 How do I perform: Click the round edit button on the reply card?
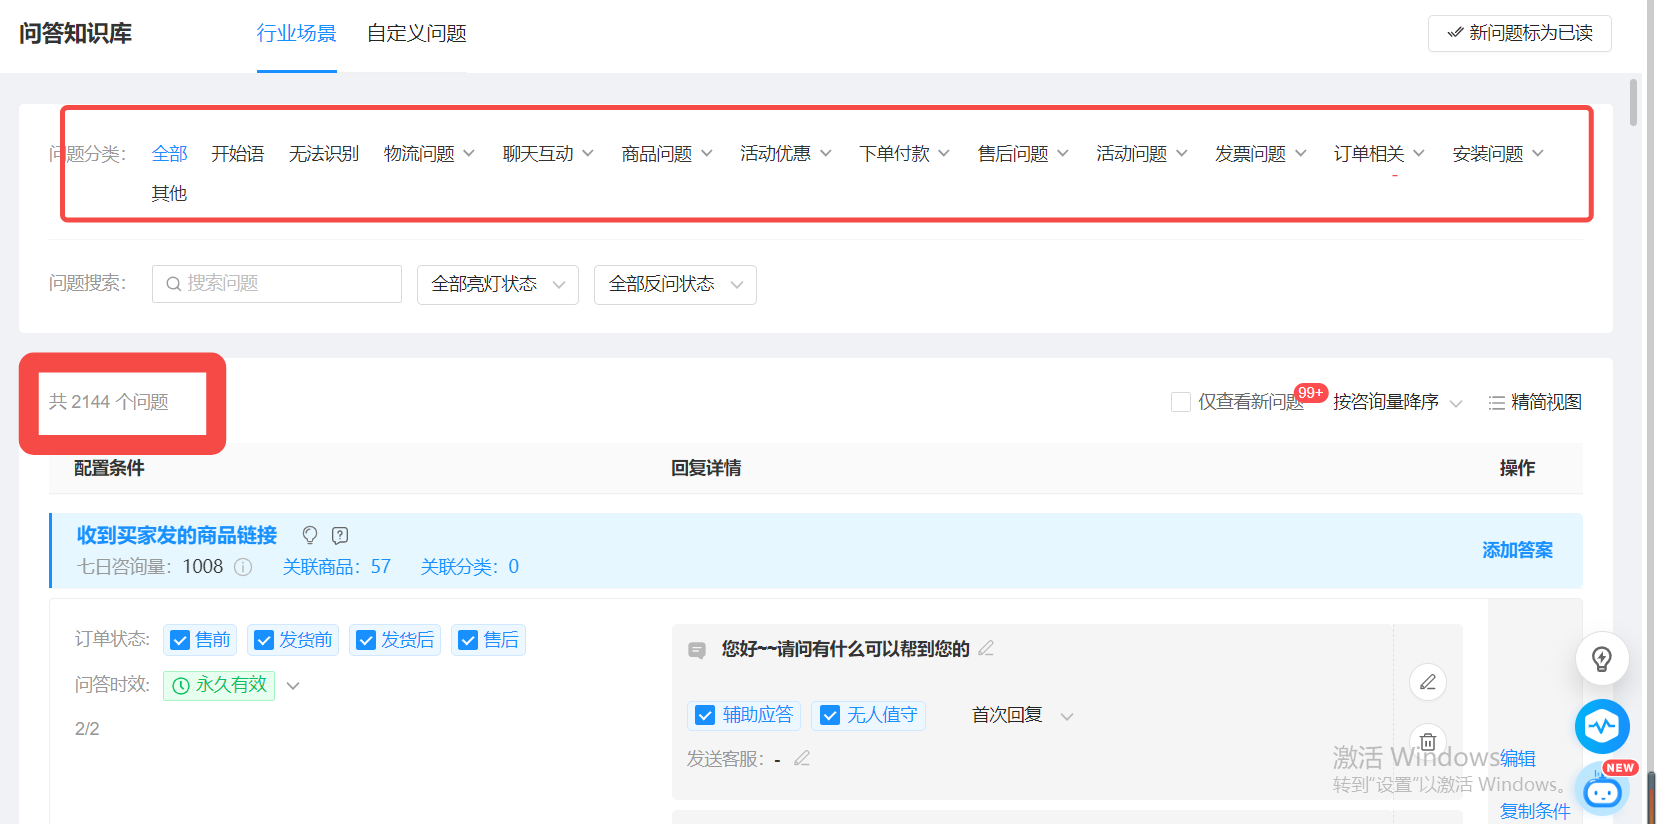pos(1428,682)
